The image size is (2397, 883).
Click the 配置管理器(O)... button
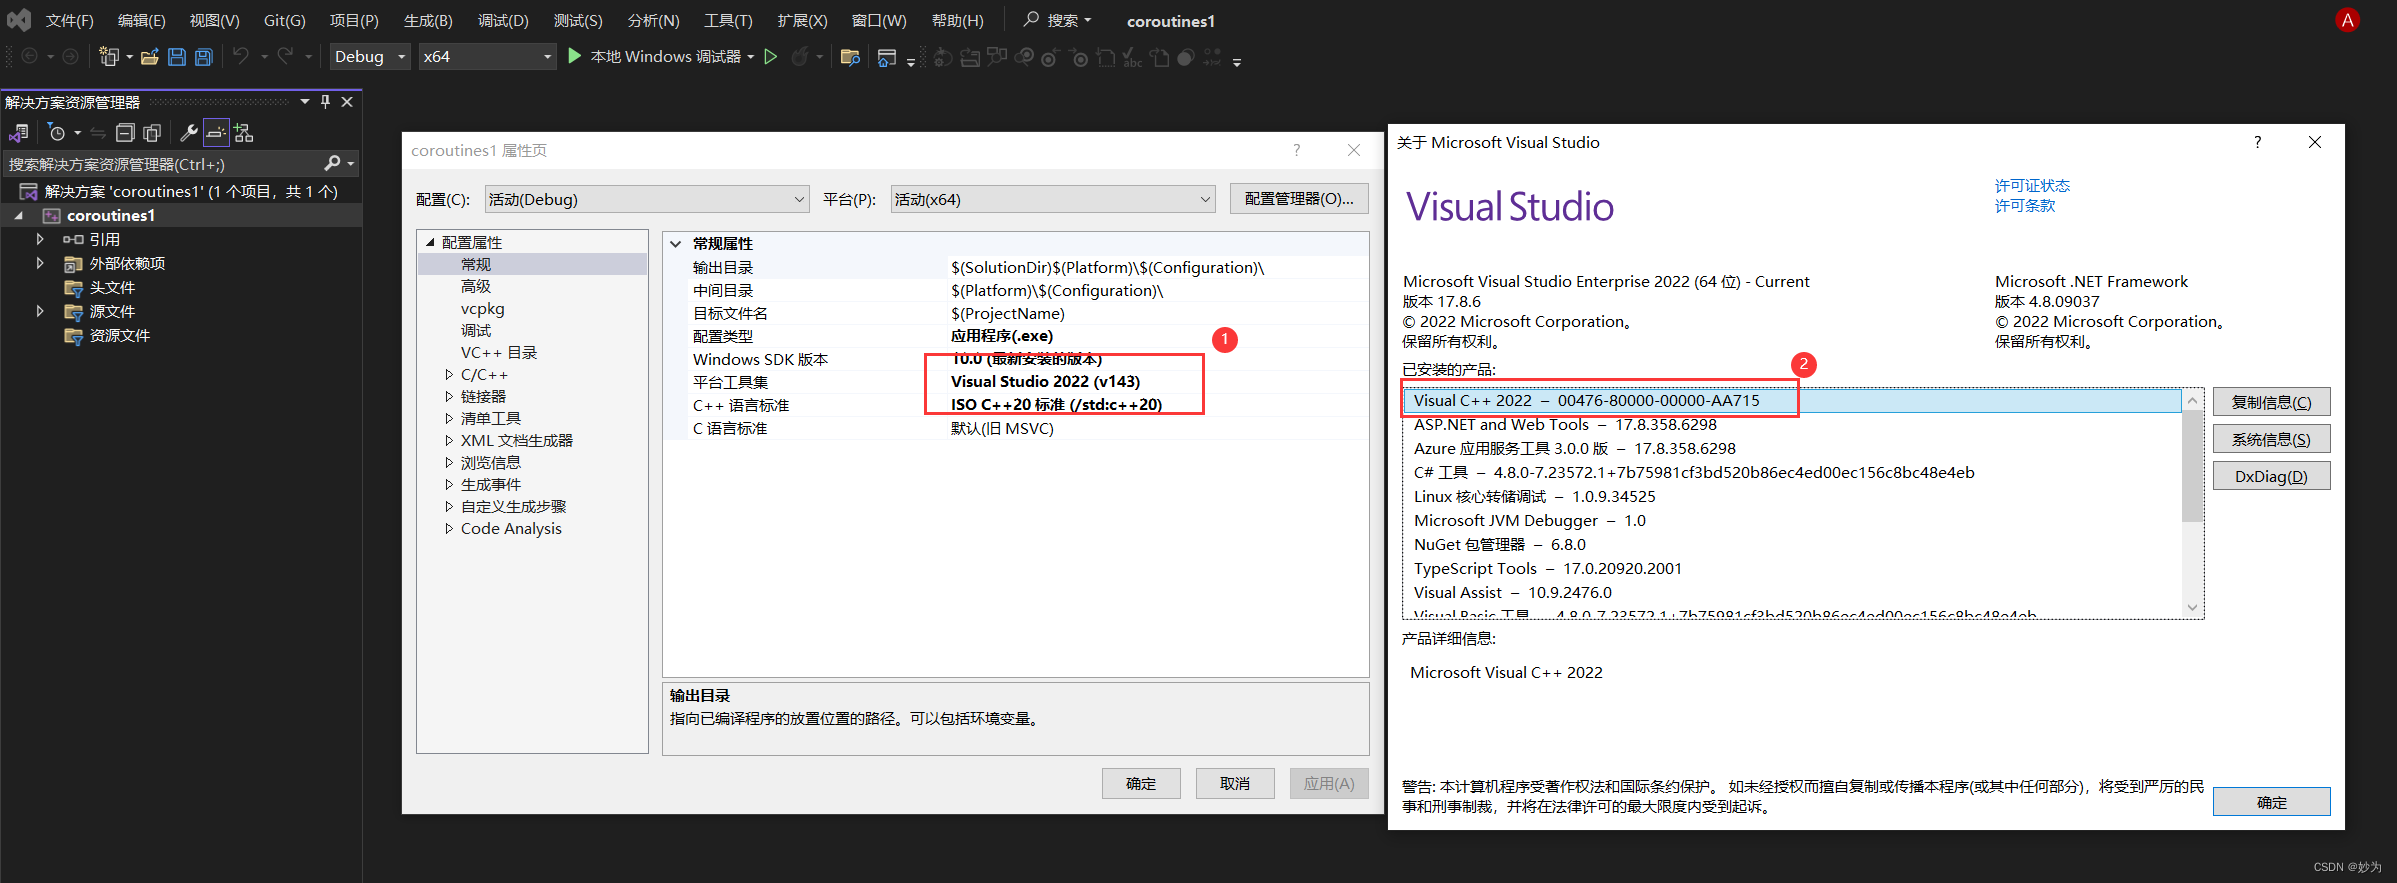[x=1299, y=199]
